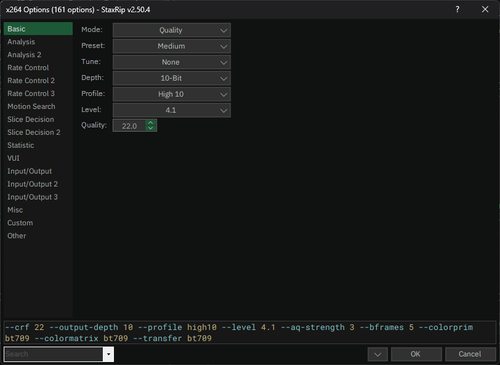Focus the Search input box
Screen dimensions: 500x365
(53, 354)
